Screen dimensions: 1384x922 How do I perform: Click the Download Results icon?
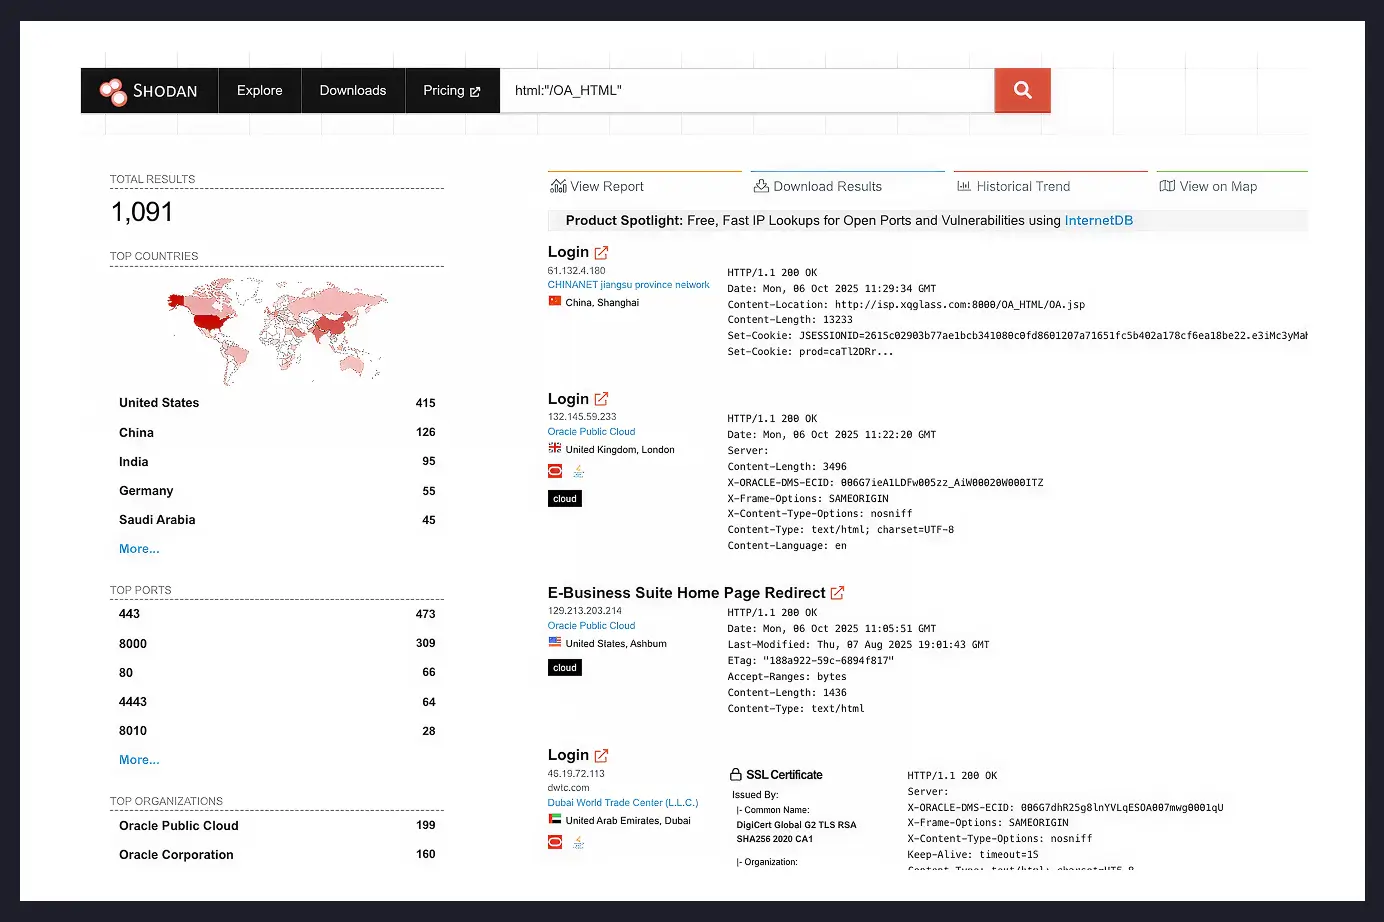tap(760, 186)
